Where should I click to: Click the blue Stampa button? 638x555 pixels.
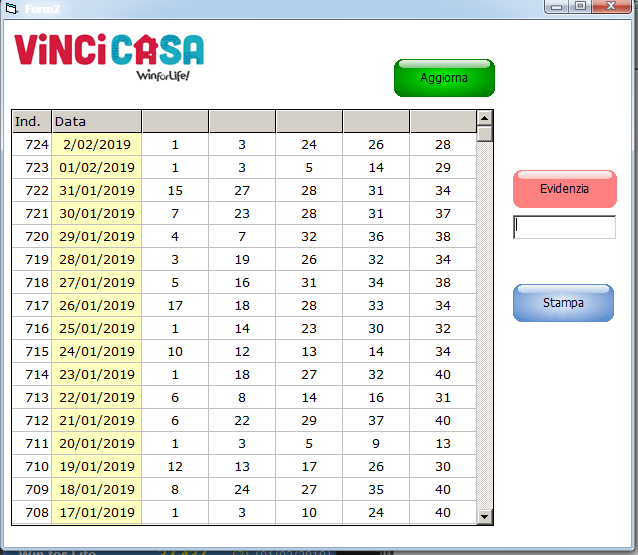click(563, 303)
